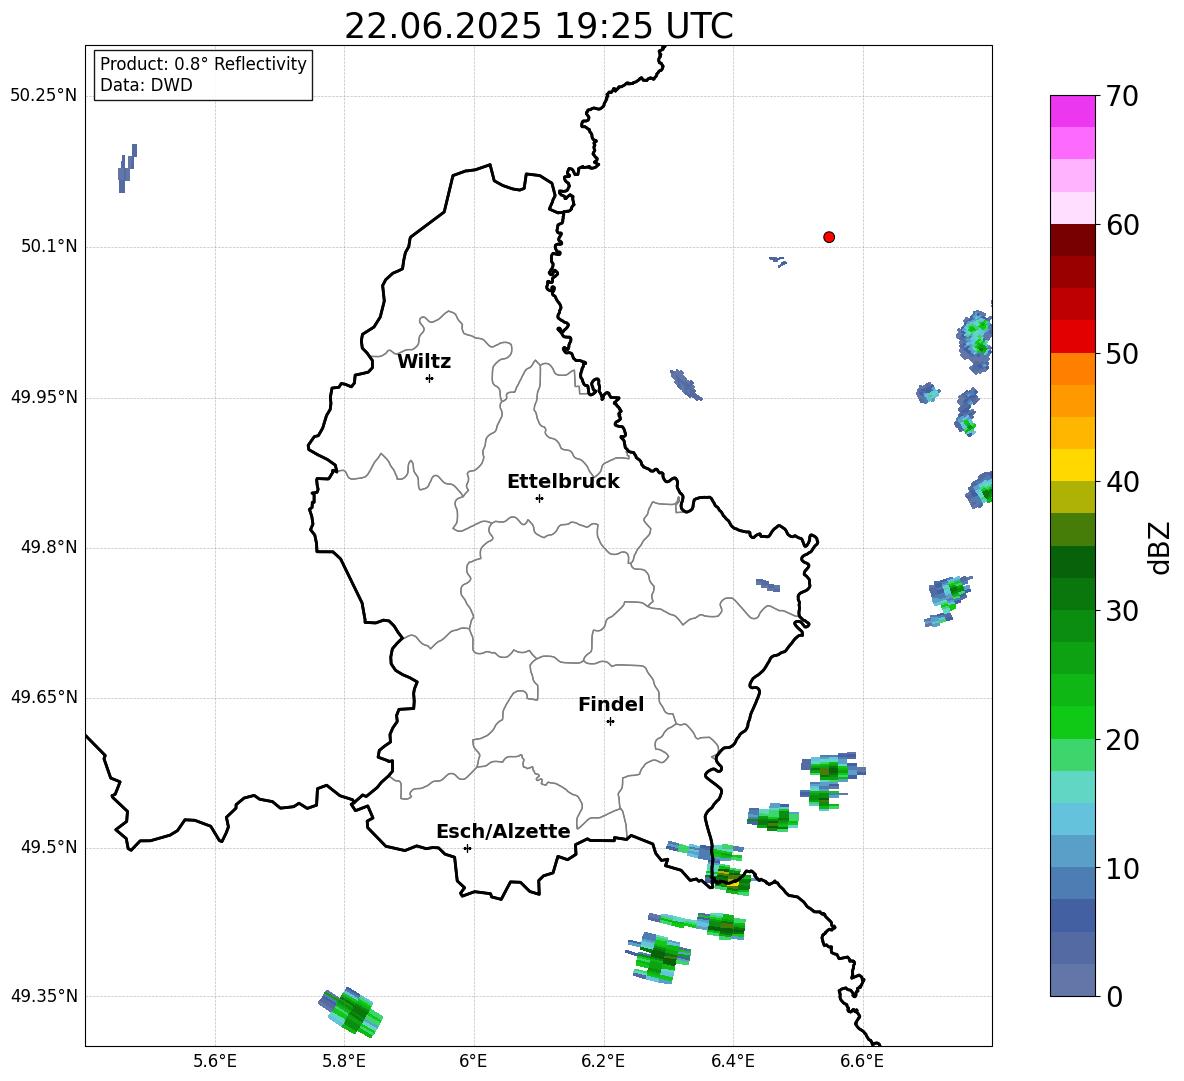Click the 50 colorbar tick label
1184x1081 pixels.
click(x=1122, y=354)
